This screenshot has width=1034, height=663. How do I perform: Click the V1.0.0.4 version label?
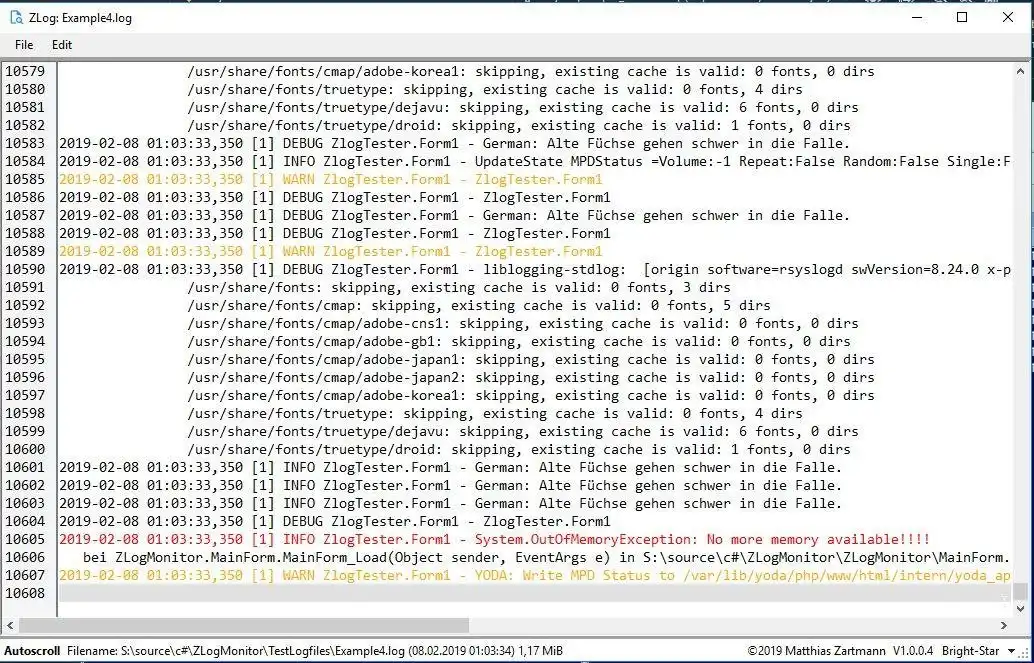click(x=913, y=651)
